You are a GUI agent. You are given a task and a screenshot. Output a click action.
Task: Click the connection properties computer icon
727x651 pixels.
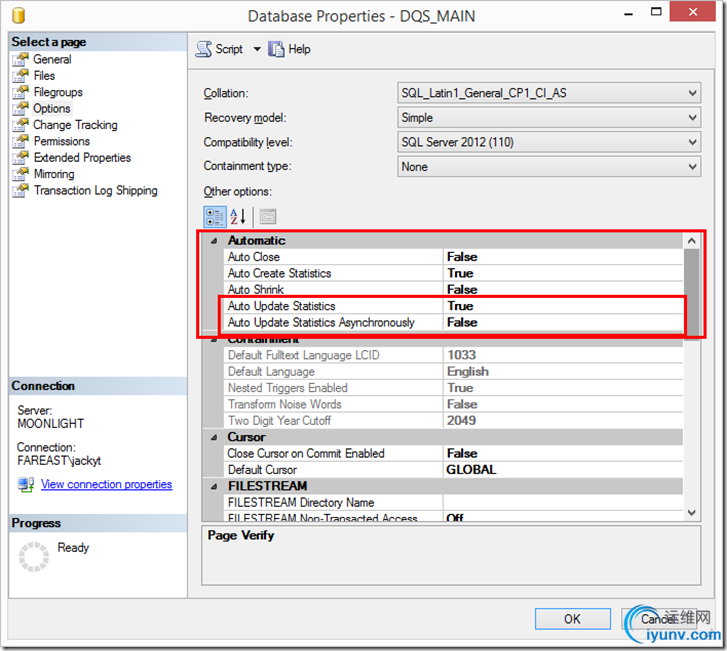pos(26,485)
